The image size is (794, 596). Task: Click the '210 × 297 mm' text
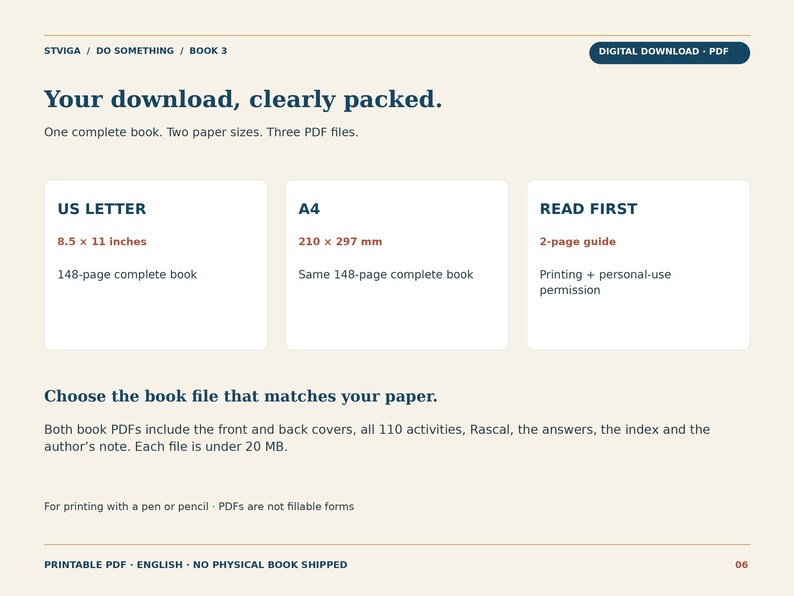point(340,242)
